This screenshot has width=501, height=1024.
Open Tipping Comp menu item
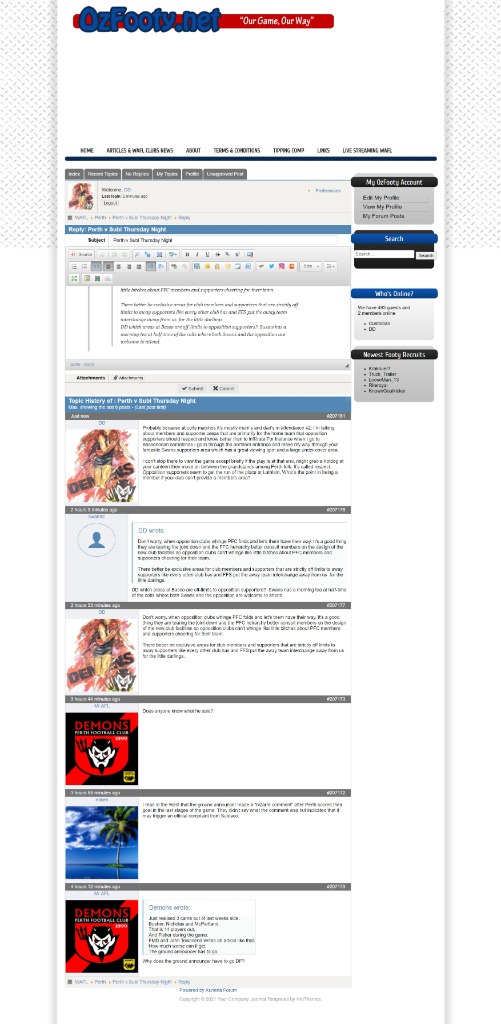click(288, 150)
